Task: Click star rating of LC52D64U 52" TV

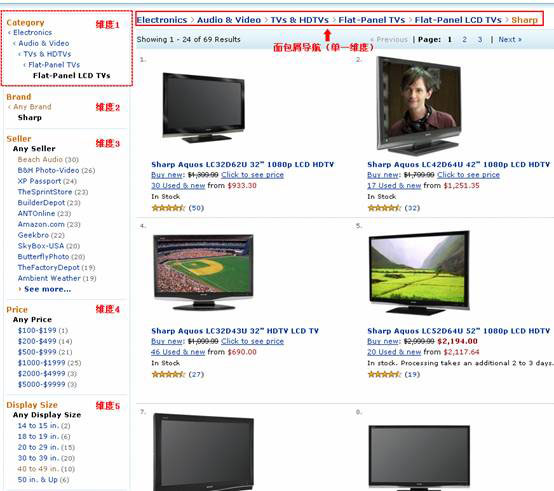Action: 384,374
